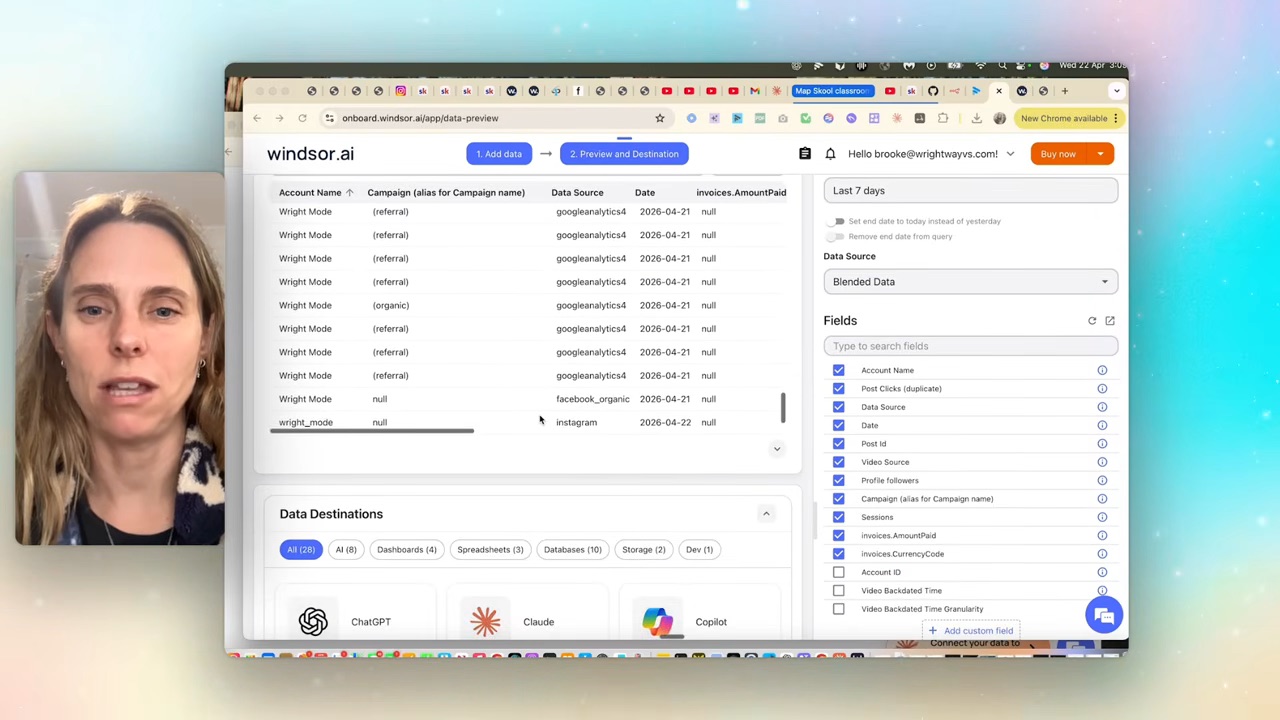The width and height of the screenshot is (1280, 720).
Task: Open Chrome downloads icon
Action: 977,118
